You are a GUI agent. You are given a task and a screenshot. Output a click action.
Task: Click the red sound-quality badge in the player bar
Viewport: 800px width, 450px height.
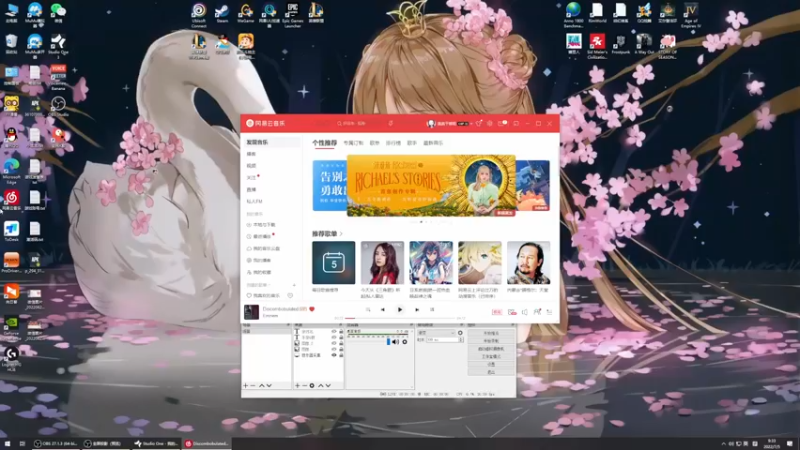pos(497,312)
